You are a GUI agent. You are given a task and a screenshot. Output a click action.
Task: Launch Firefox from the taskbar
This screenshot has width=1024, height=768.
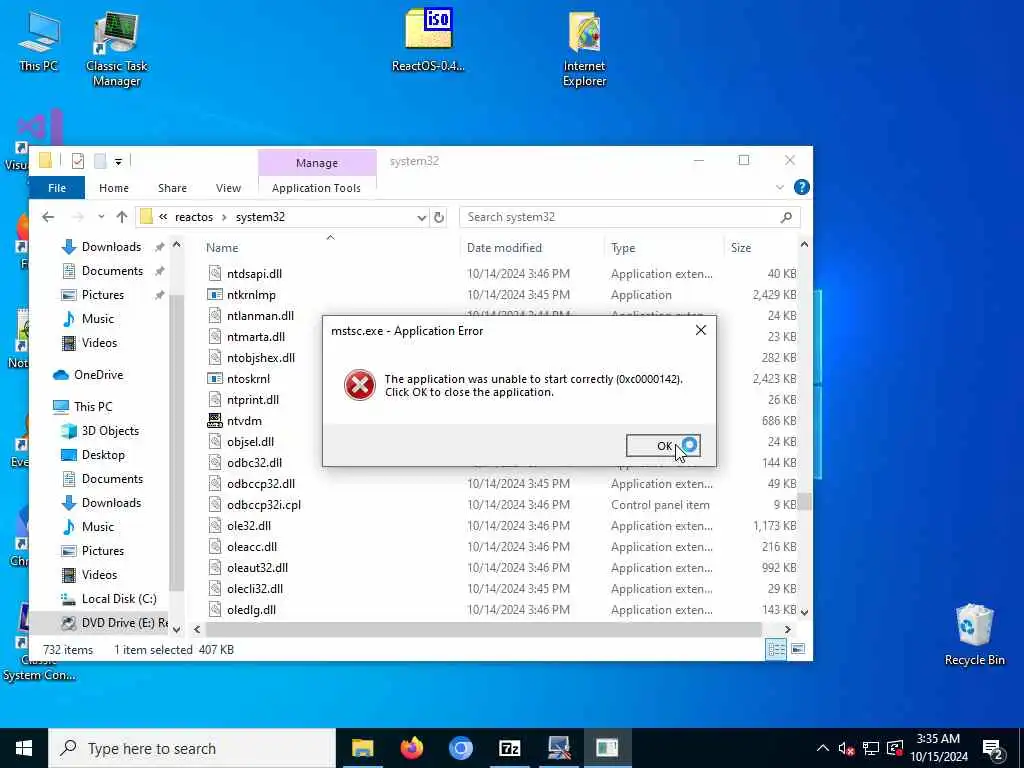click(x=411, y=748)
